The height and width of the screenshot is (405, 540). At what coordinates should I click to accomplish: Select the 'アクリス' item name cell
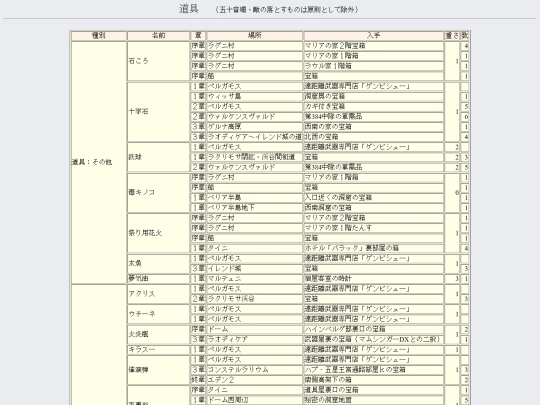[x=158, y=294]
